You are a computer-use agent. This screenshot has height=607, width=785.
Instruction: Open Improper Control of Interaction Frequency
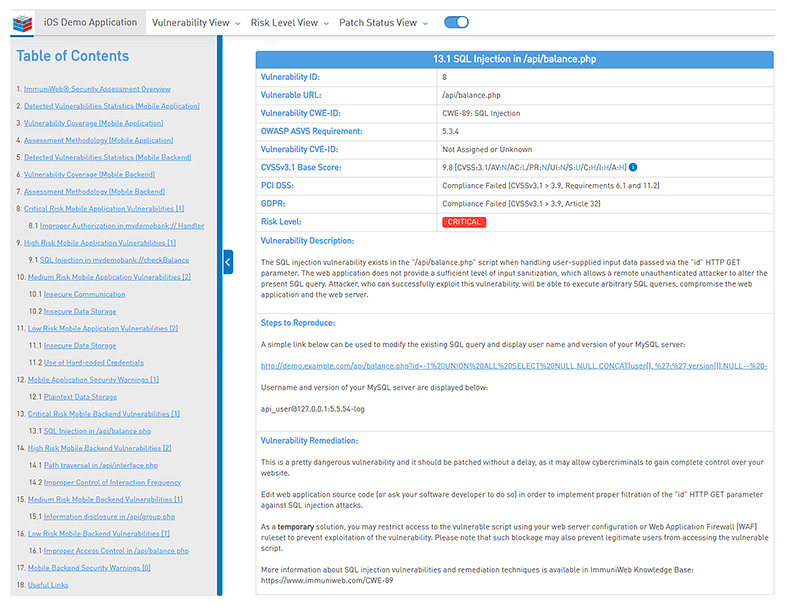[x=112, y=482]
